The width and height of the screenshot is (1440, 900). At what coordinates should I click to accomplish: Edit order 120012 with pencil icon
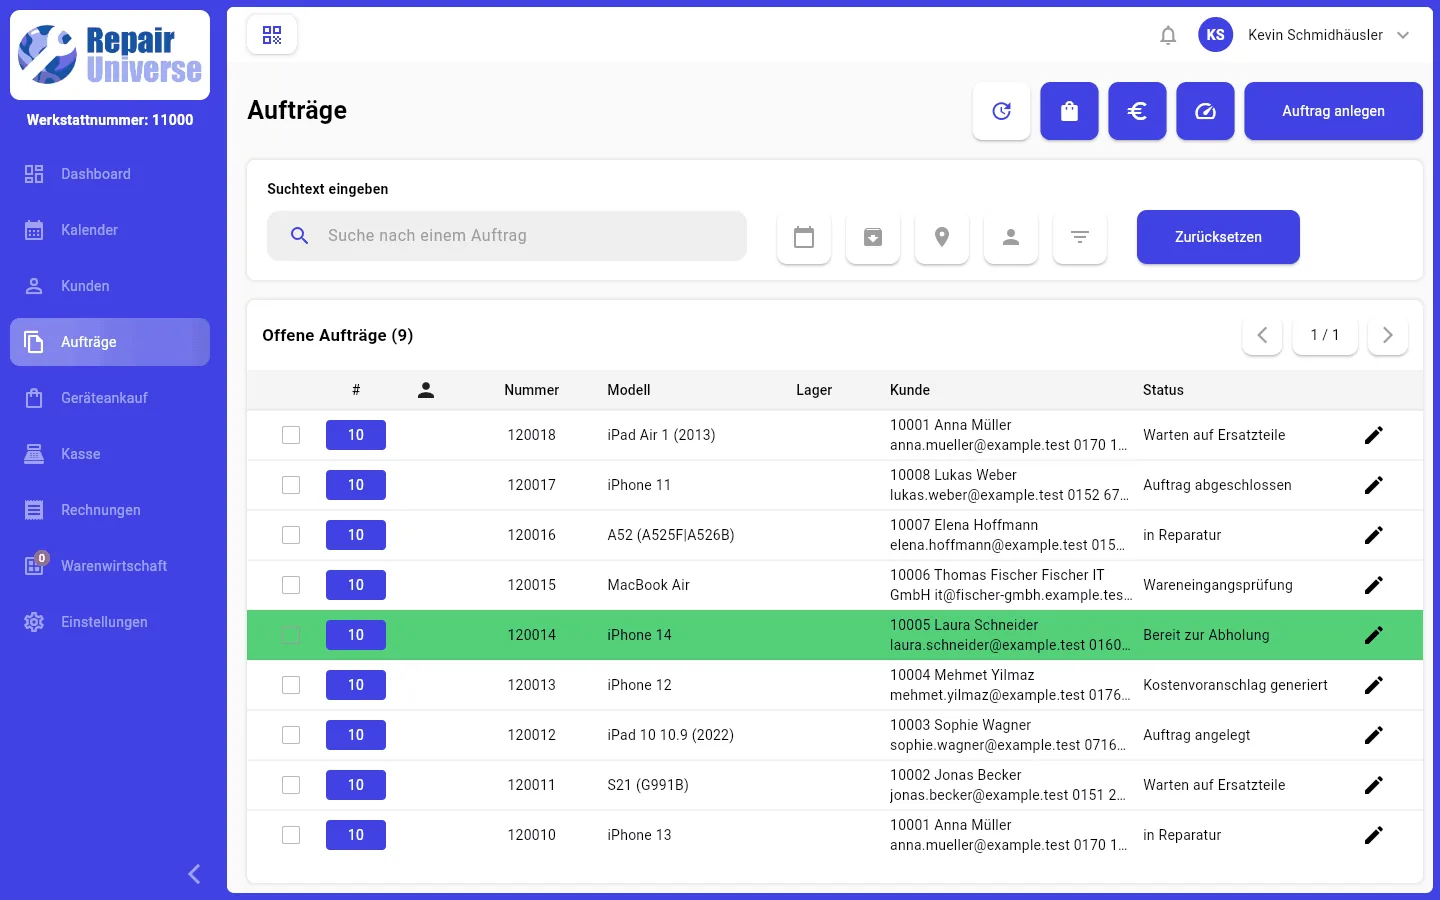click(x=1374, y=735)
